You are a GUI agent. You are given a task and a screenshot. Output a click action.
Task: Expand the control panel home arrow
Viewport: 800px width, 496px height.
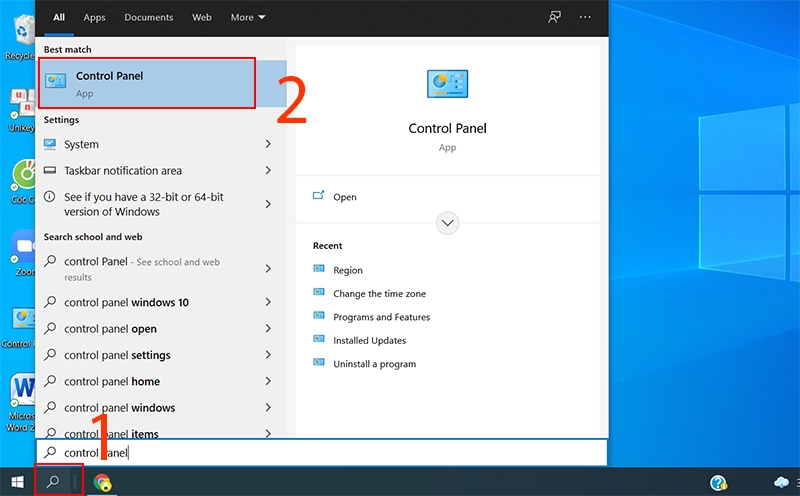268,381
